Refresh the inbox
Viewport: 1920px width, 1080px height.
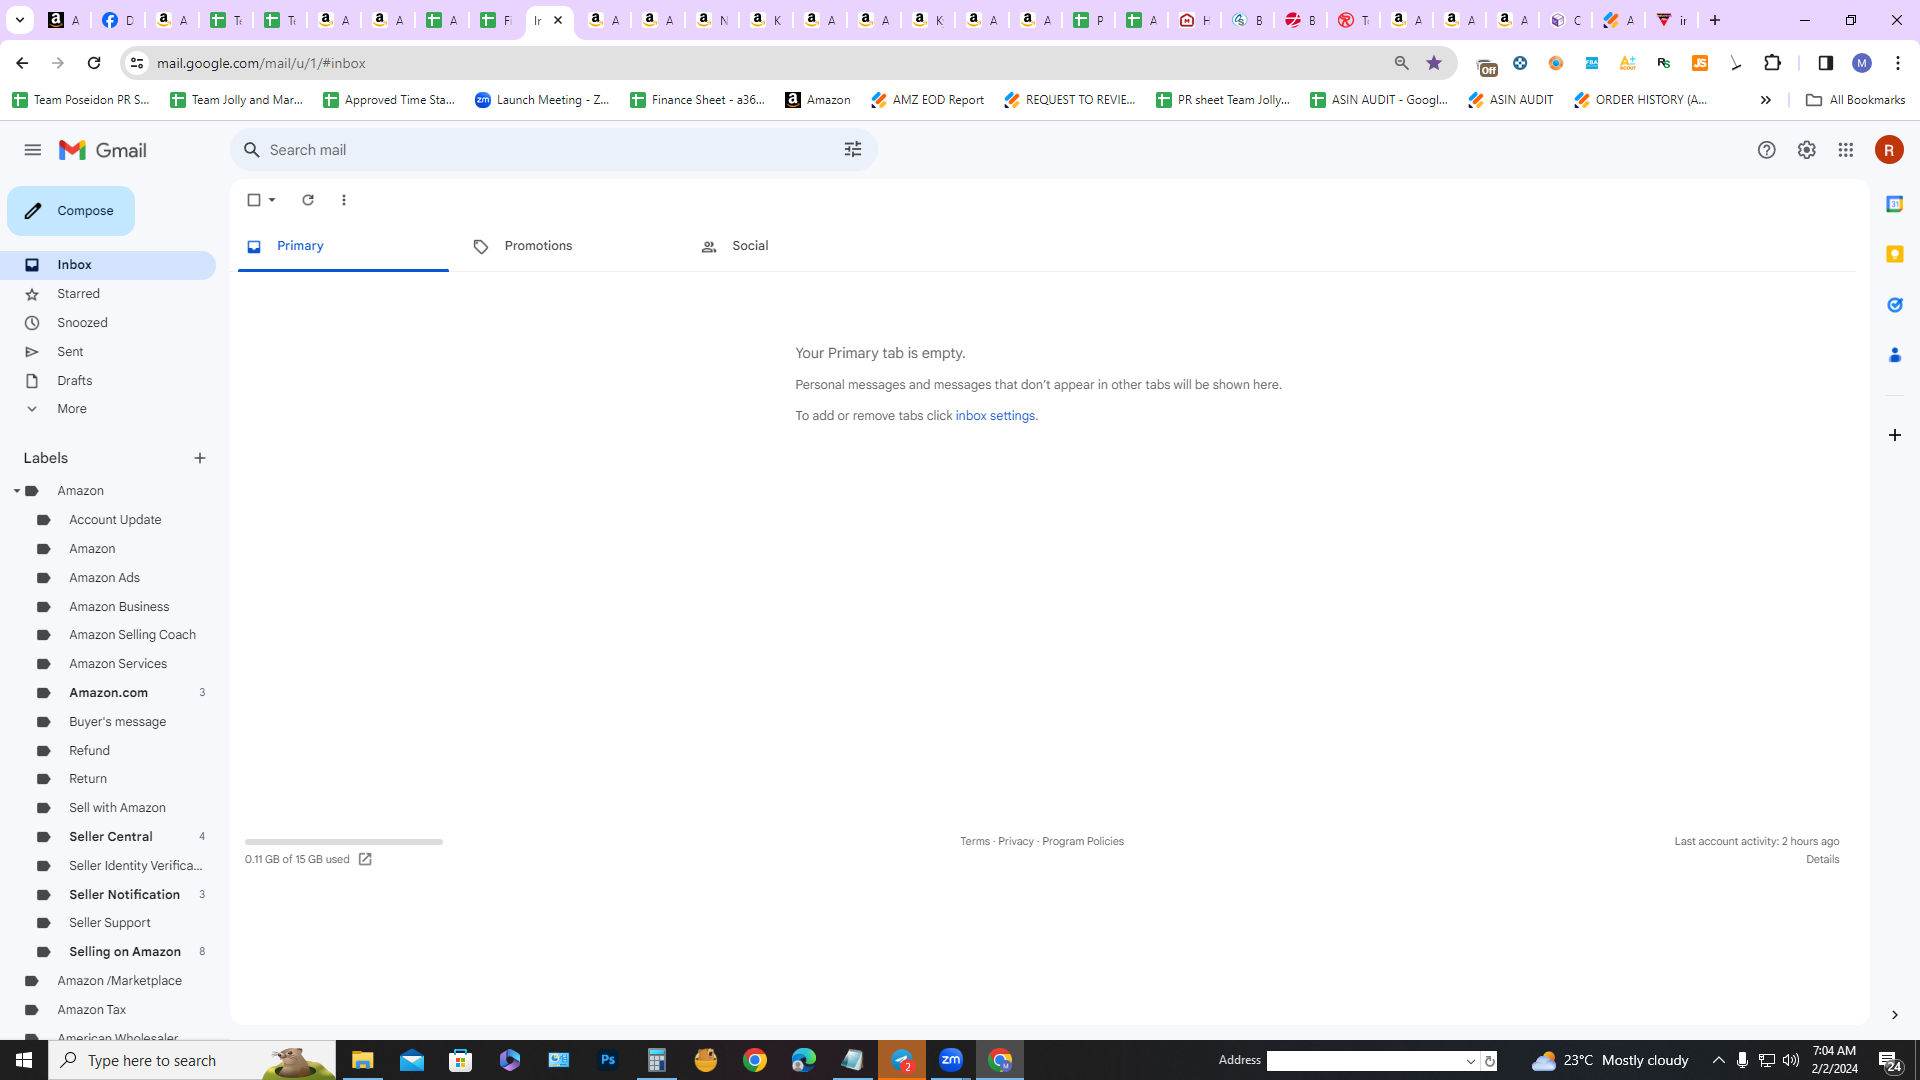pos(308,200)
